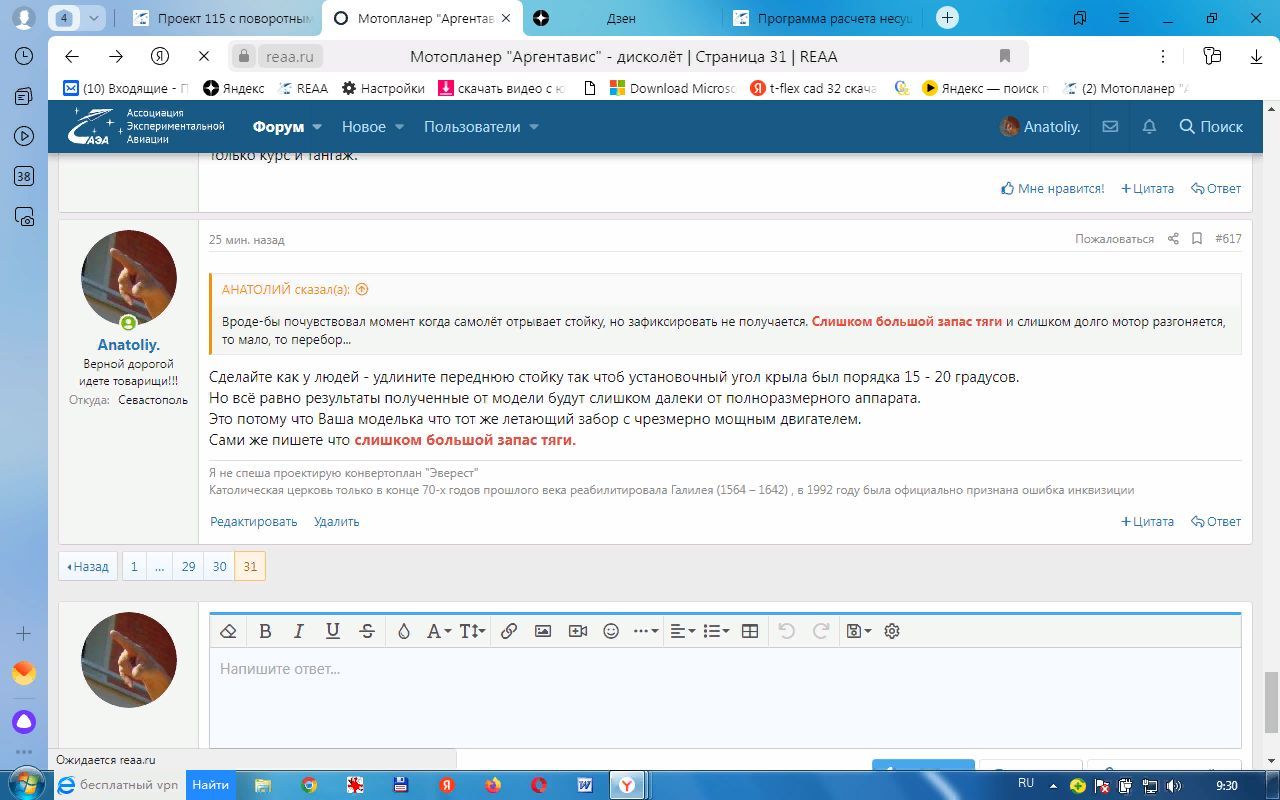This screenshot has width=1280, height=800.
Task: Go to page 30 in pagination
Action: point(219,566)
